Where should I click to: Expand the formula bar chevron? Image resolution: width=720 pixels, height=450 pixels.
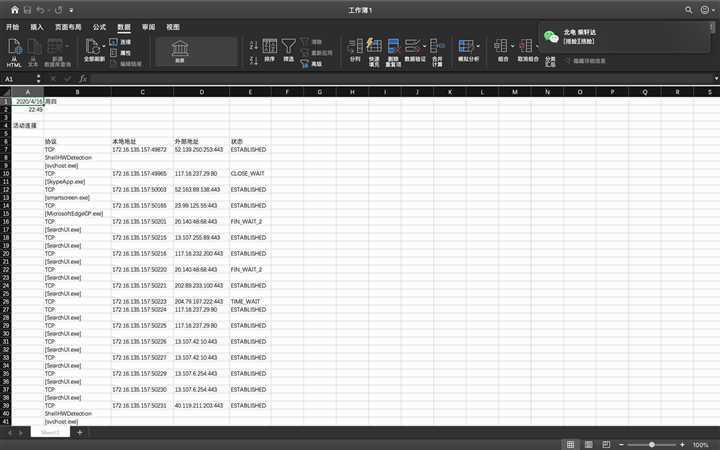[x=716, y=79]
